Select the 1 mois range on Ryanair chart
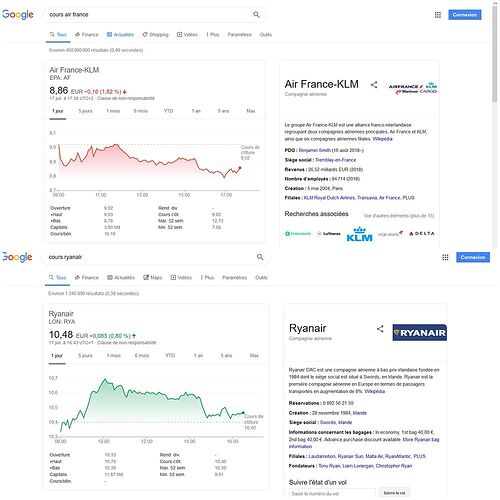The width and height of the screenshot is (500, 500). pyautogui.click(x=114, y=355)
